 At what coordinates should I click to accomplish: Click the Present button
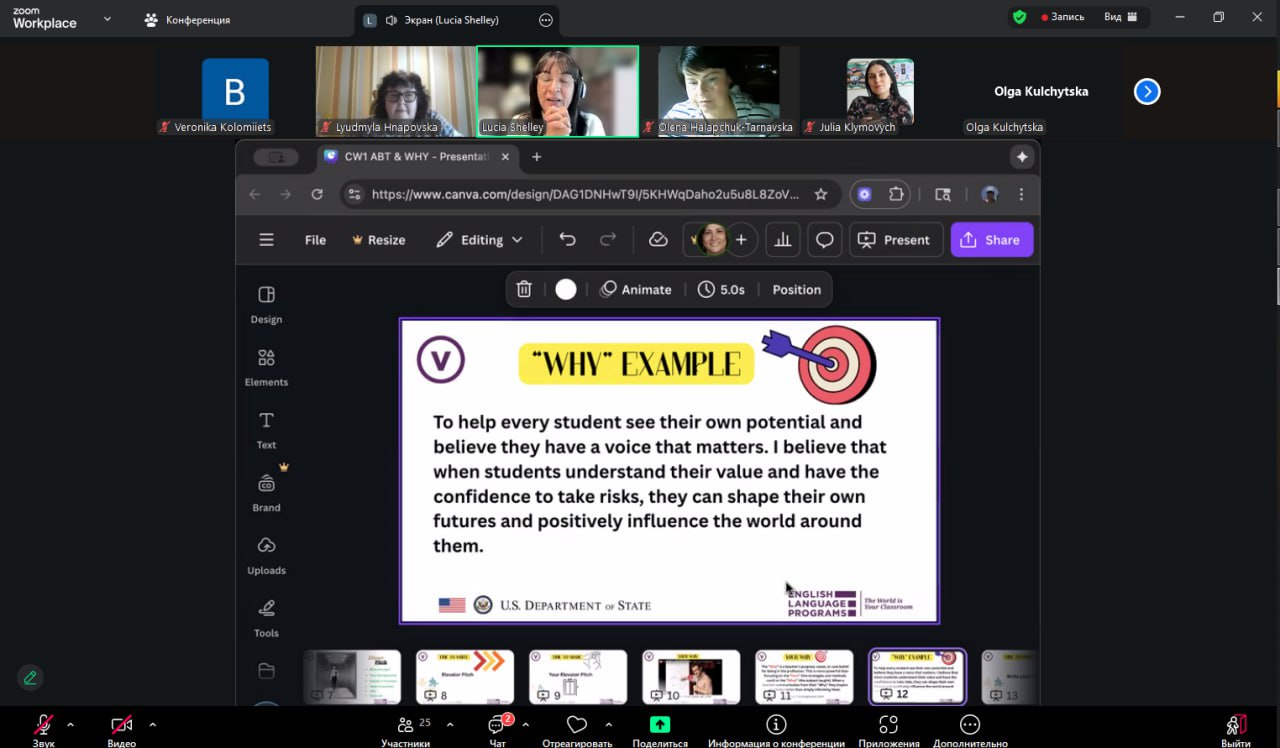point(895,240)
